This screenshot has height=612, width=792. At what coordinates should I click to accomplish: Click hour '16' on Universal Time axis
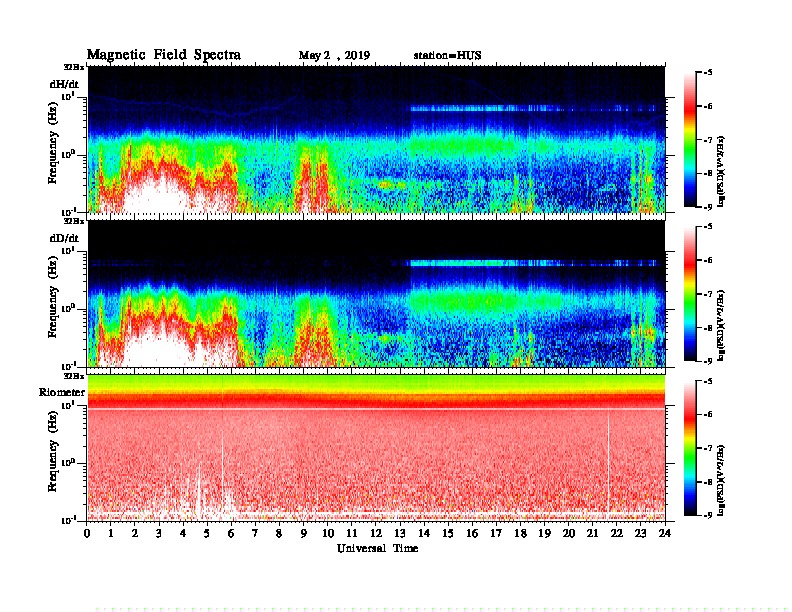click(472, 533)
